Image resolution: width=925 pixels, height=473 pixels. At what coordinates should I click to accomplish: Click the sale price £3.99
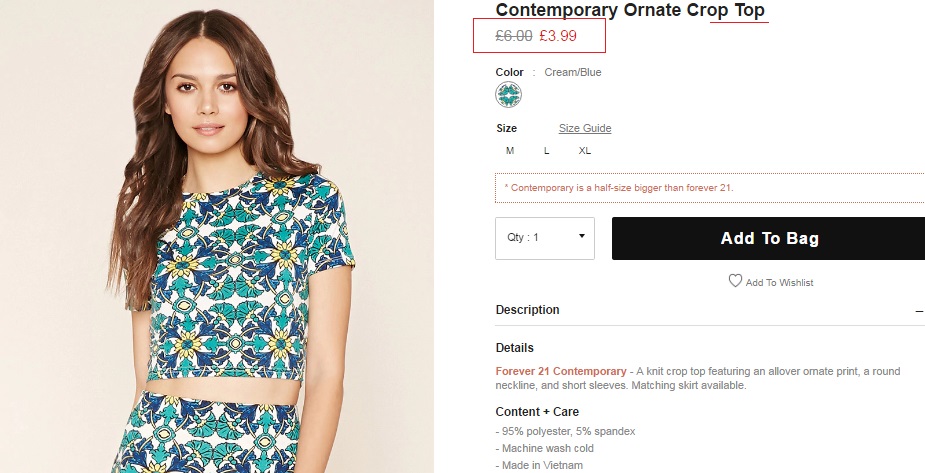pyautogui.click(x=558, y=37)
